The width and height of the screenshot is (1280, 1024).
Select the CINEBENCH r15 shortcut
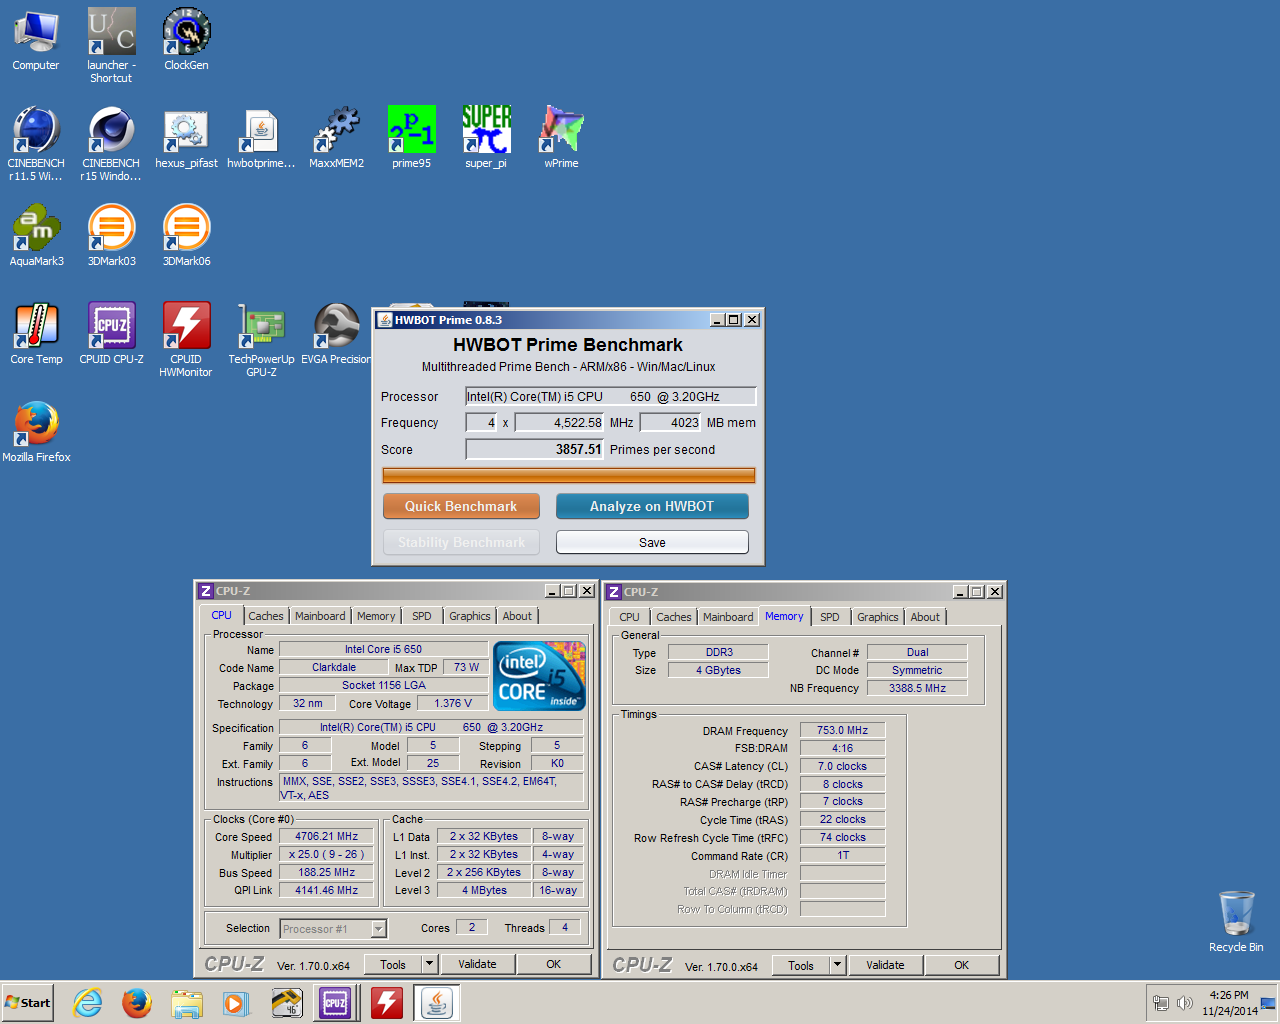111,143
